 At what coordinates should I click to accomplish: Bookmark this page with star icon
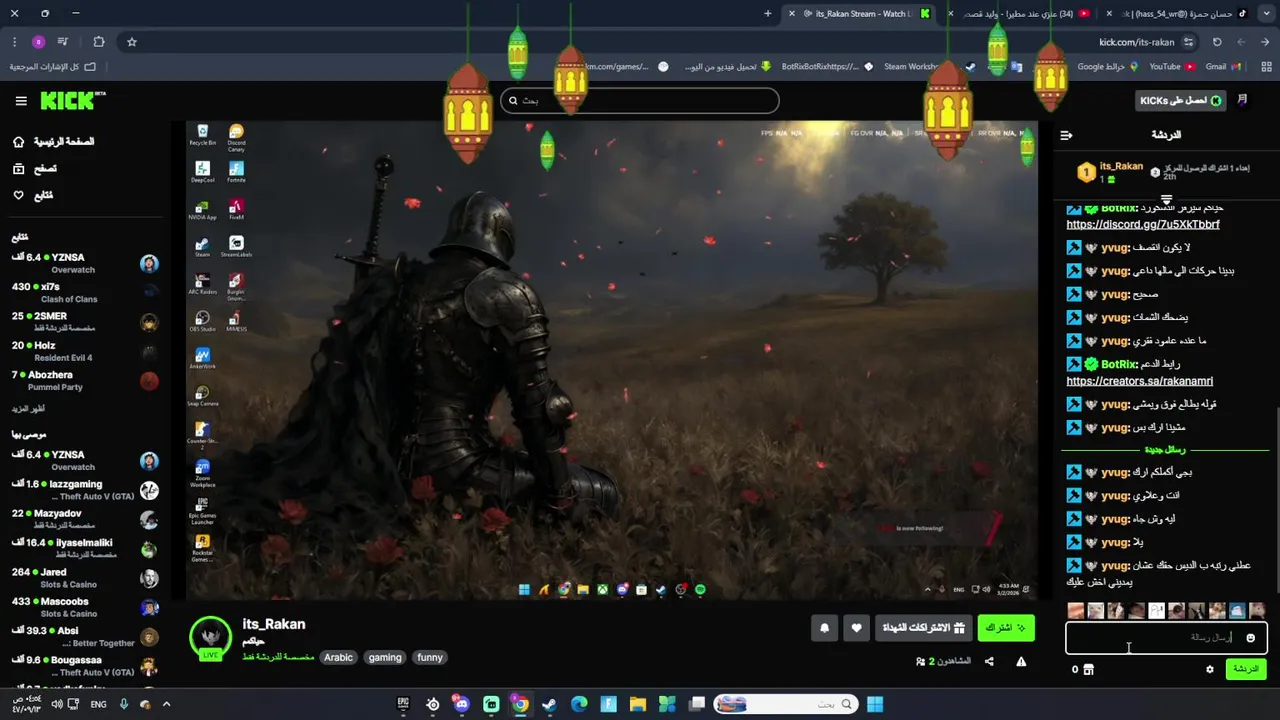point(131,42)
